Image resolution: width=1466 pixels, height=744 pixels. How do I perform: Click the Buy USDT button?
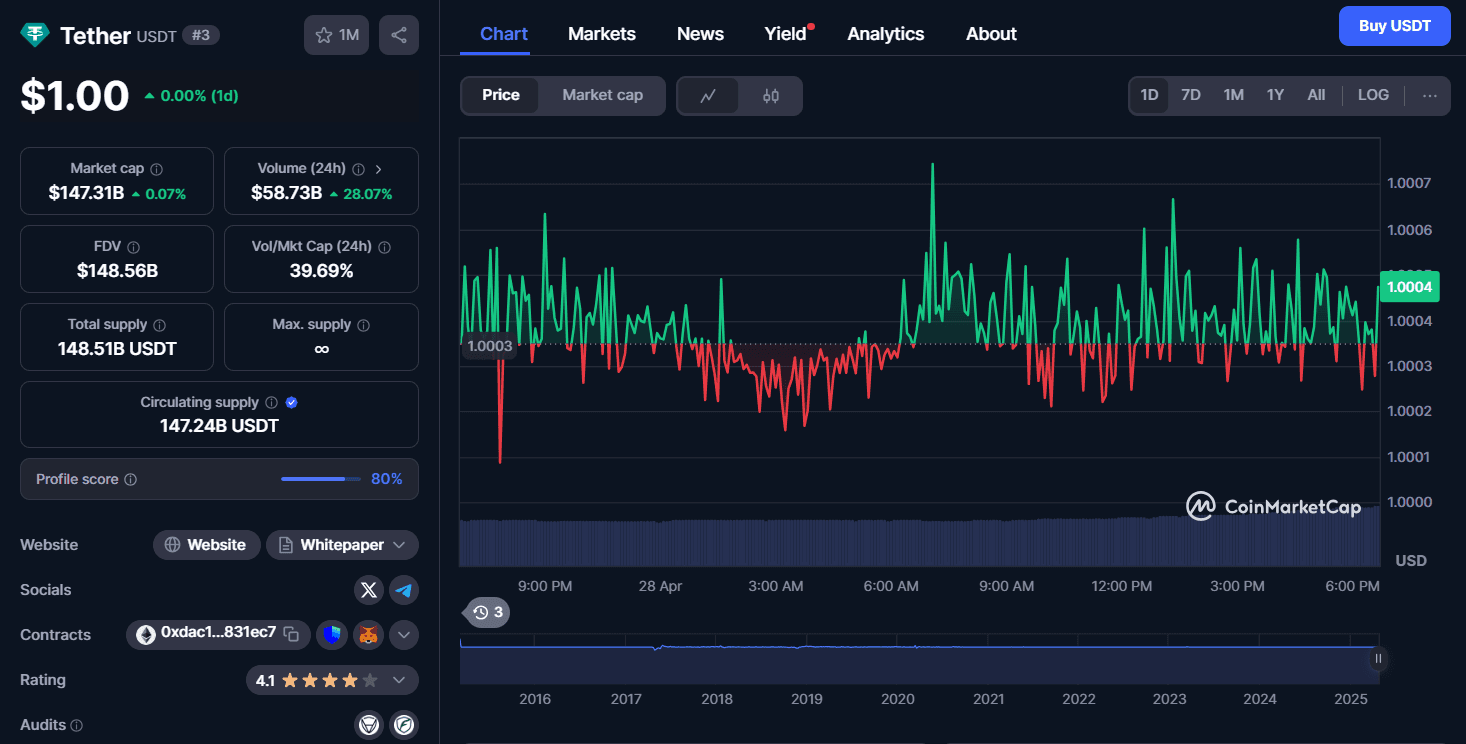(1395, 26)
